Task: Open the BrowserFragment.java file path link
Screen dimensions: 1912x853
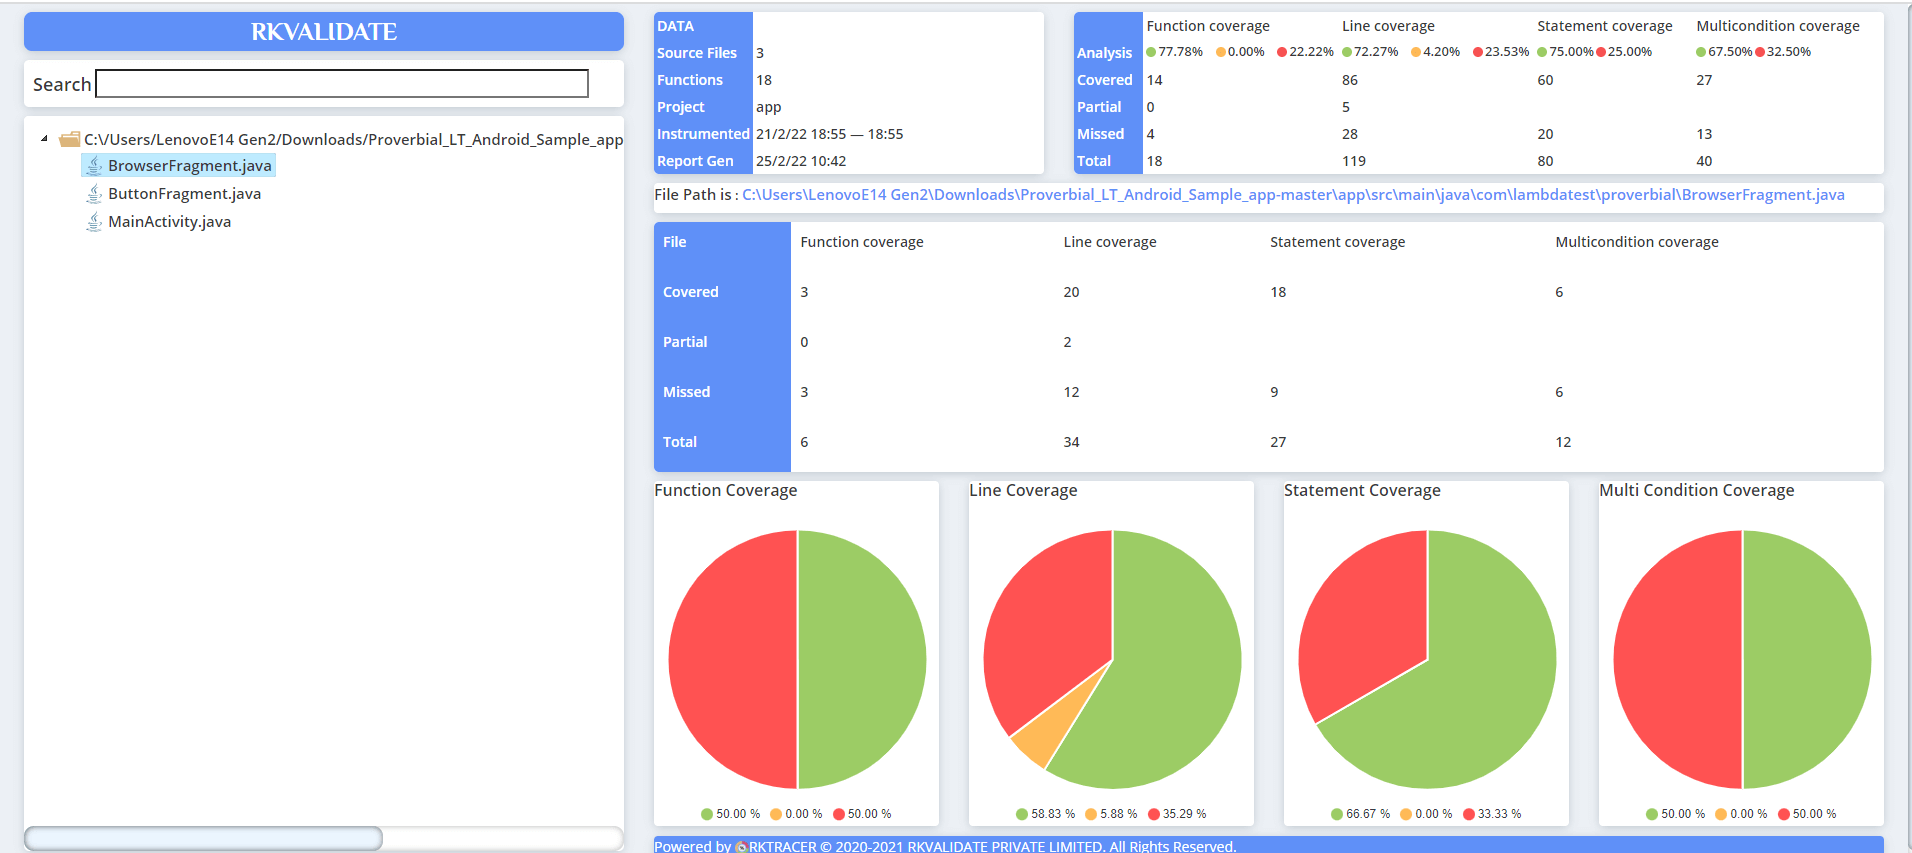Action: coord(1292,195)
